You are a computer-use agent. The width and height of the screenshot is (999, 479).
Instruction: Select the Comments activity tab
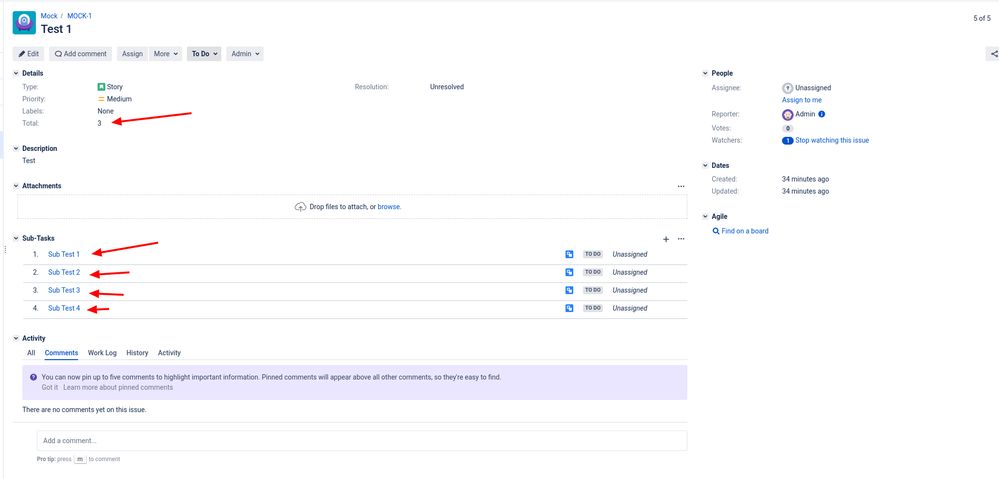point(61,353)
